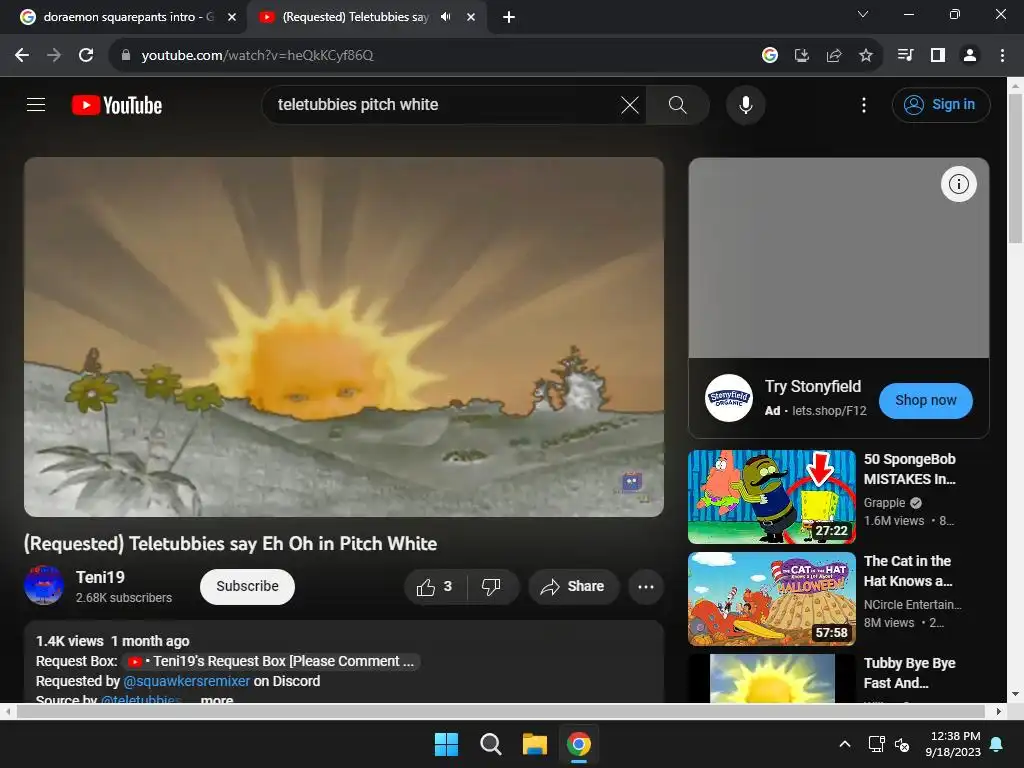Mute tab via speaker icon on Teletubbies tab

(x=445, y=17)
